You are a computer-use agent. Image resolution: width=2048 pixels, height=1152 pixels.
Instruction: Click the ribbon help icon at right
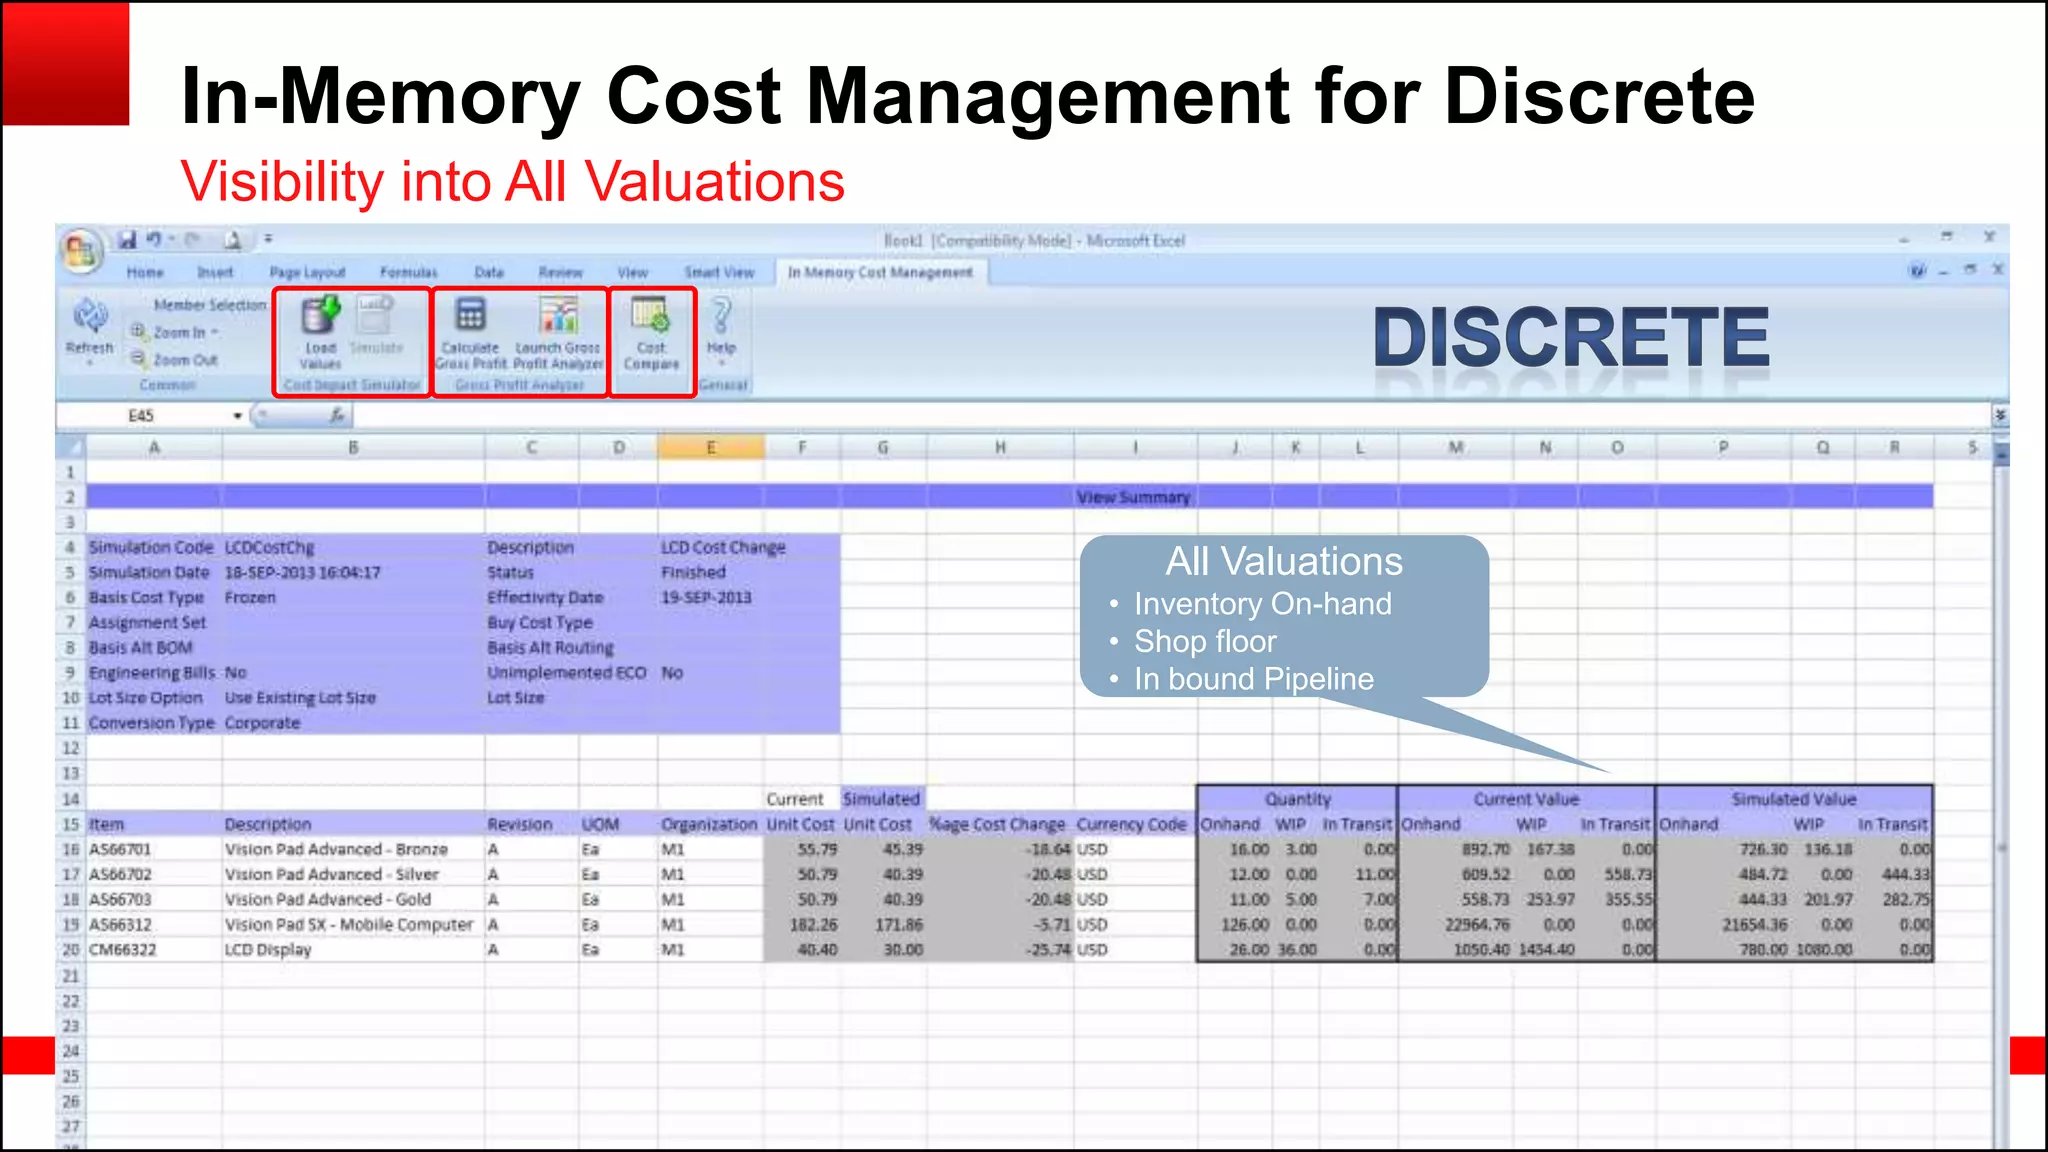click(x=1917, y=270)
